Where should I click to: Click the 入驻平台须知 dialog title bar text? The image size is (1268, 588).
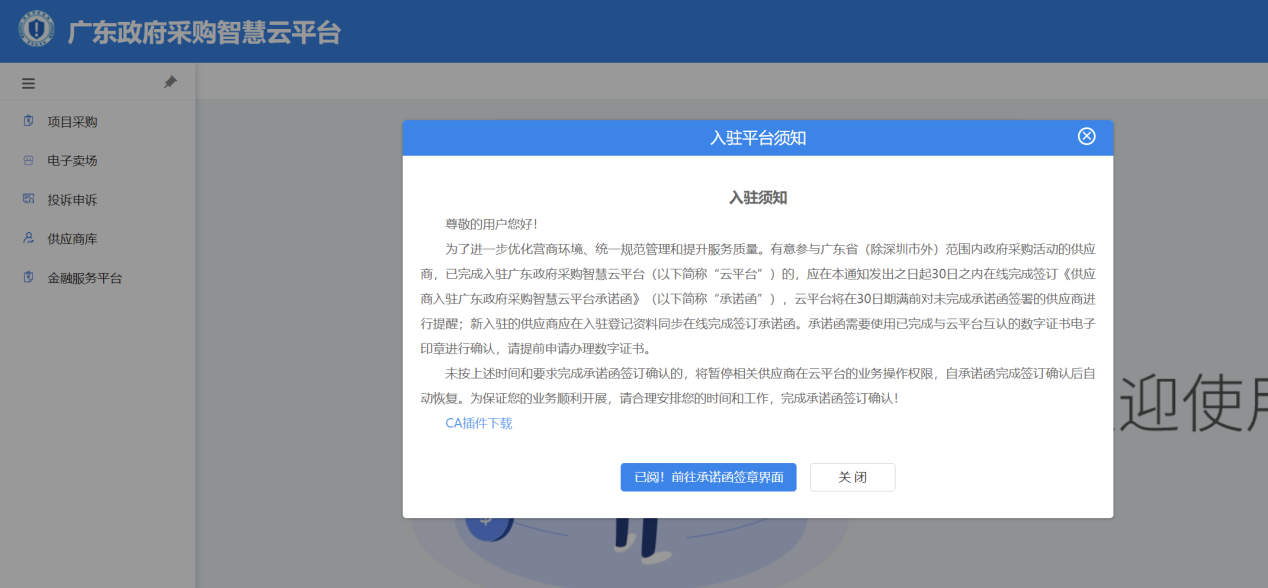[x=758, y=138]
